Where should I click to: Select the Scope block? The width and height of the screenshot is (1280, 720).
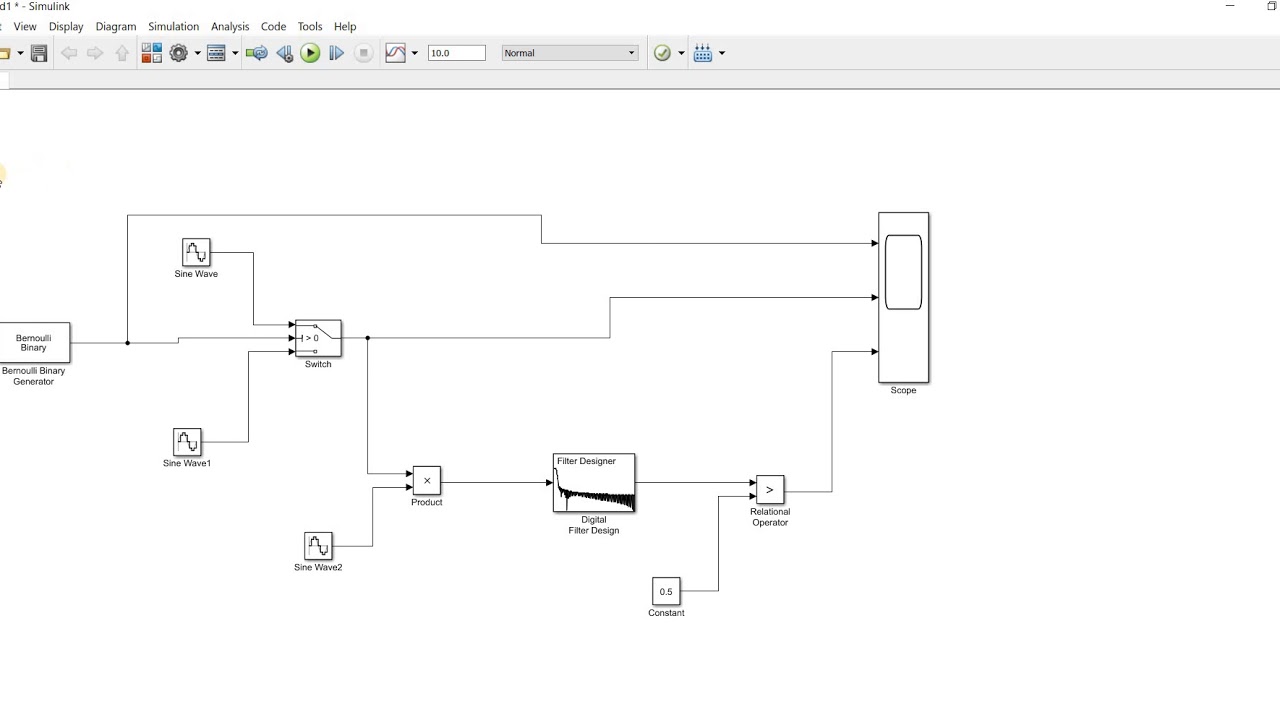tap(904, 297)
